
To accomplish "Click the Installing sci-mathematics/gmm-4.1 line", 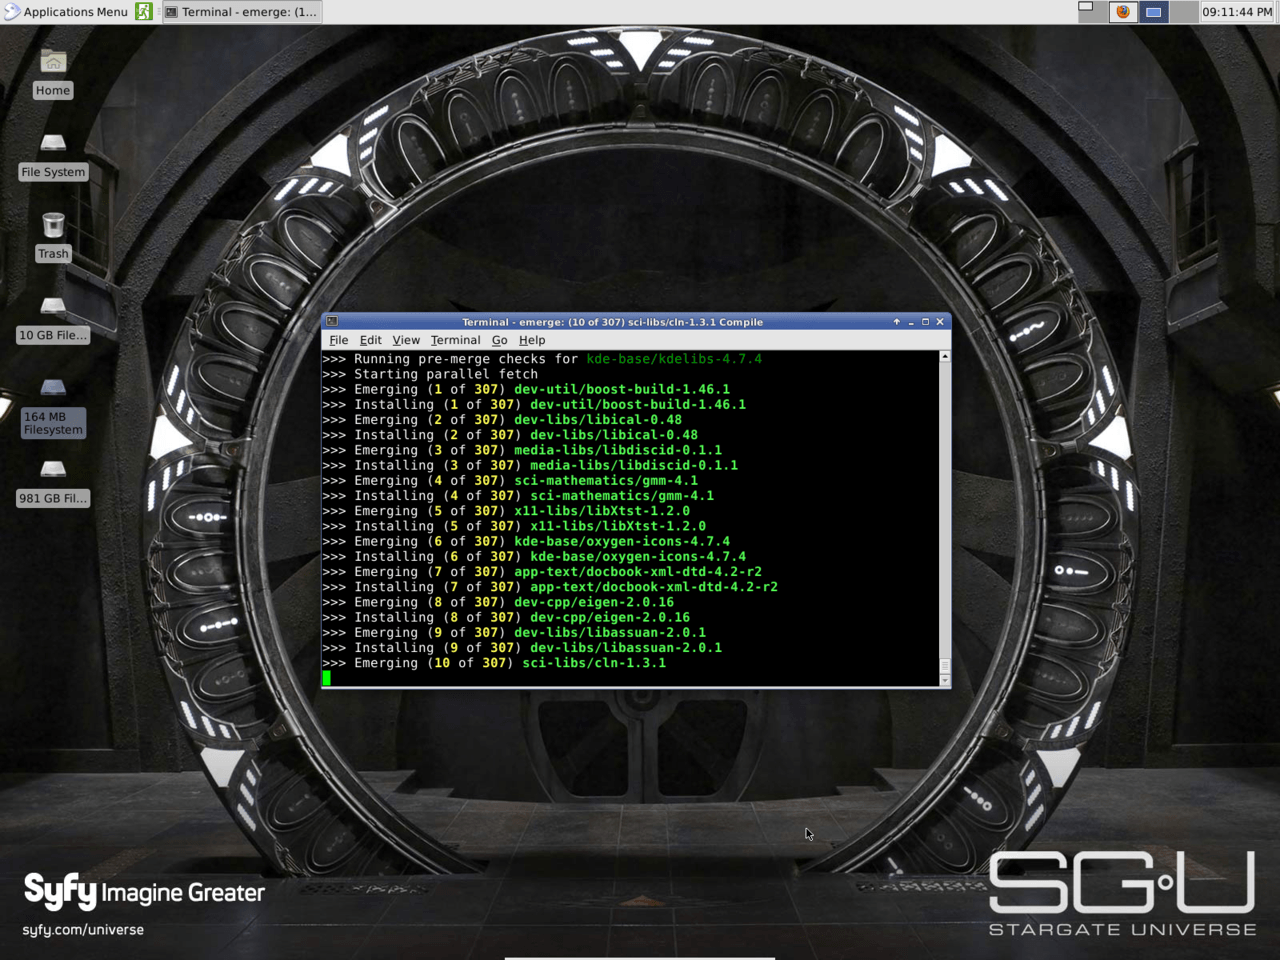I will 518,496.
